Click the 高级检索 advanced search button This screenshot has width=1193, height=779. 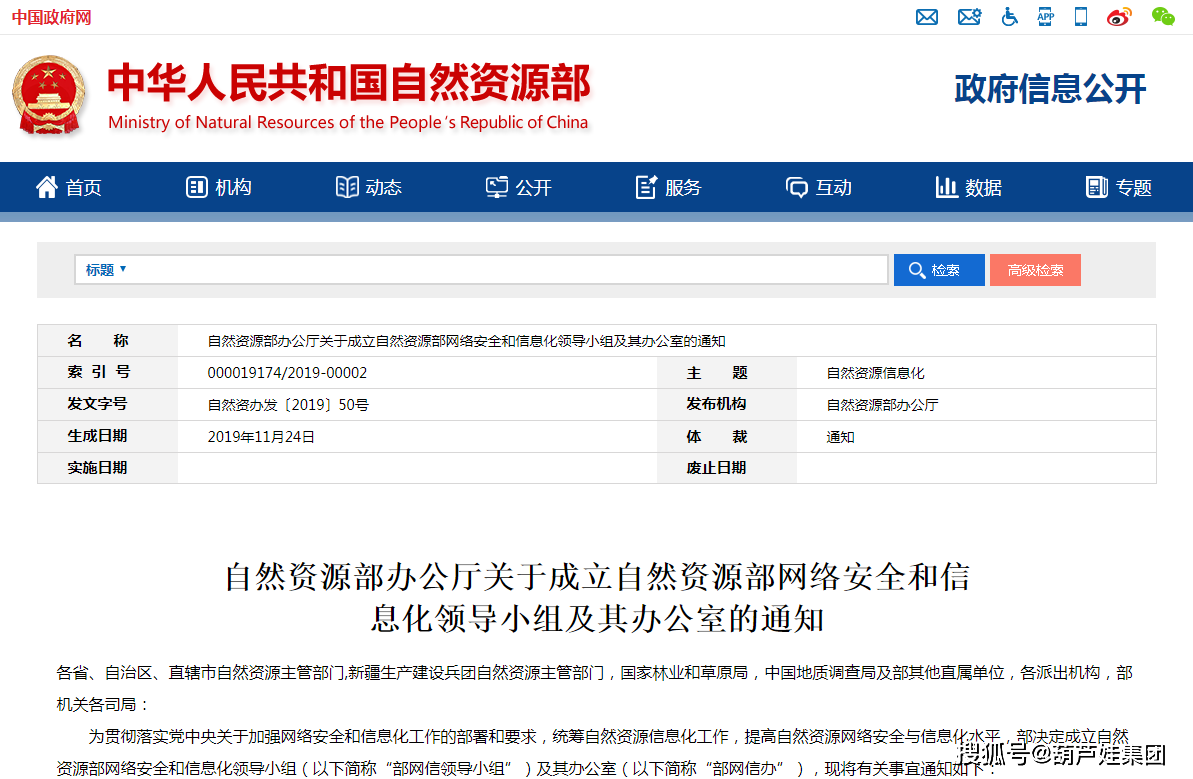tap(1035, 270)
